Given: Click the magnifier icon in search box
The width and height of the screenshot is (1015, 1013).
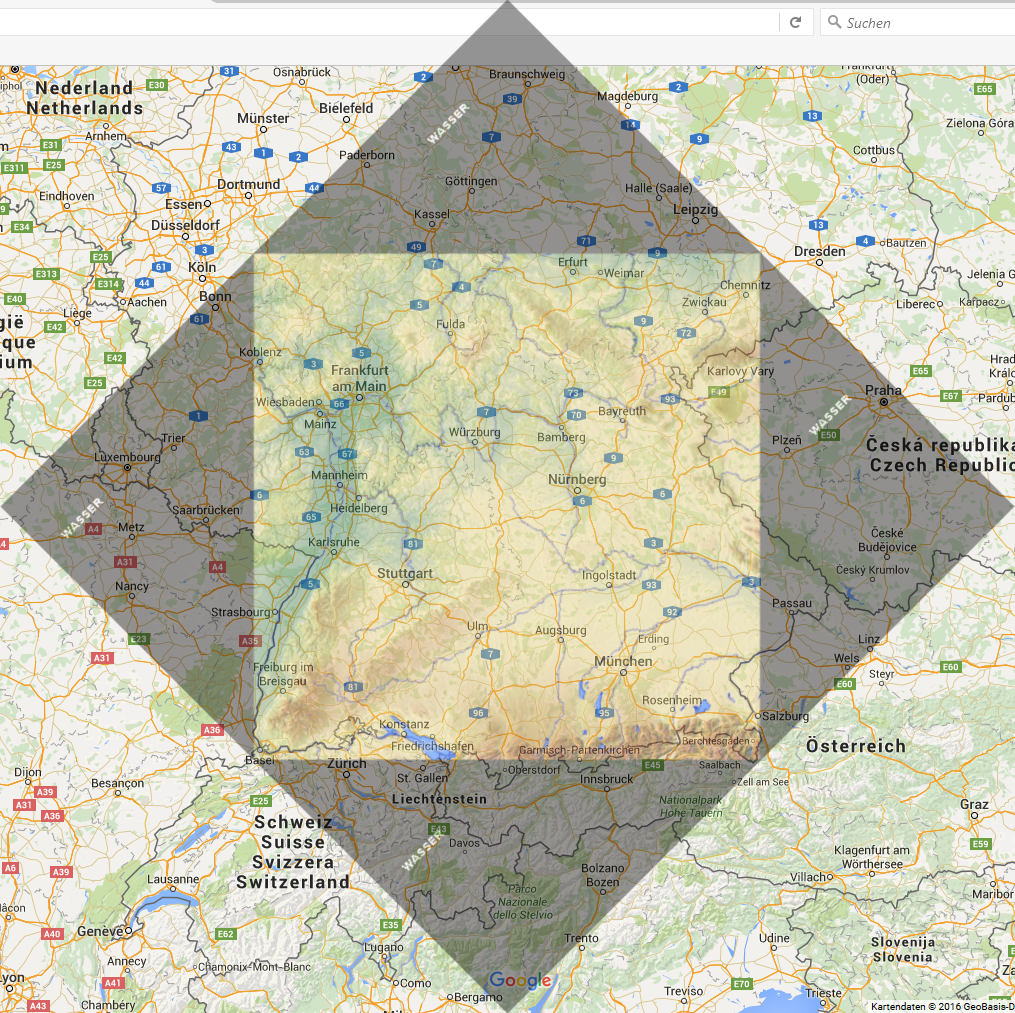Looking at the screenshot, I should [x=833, y=22].
